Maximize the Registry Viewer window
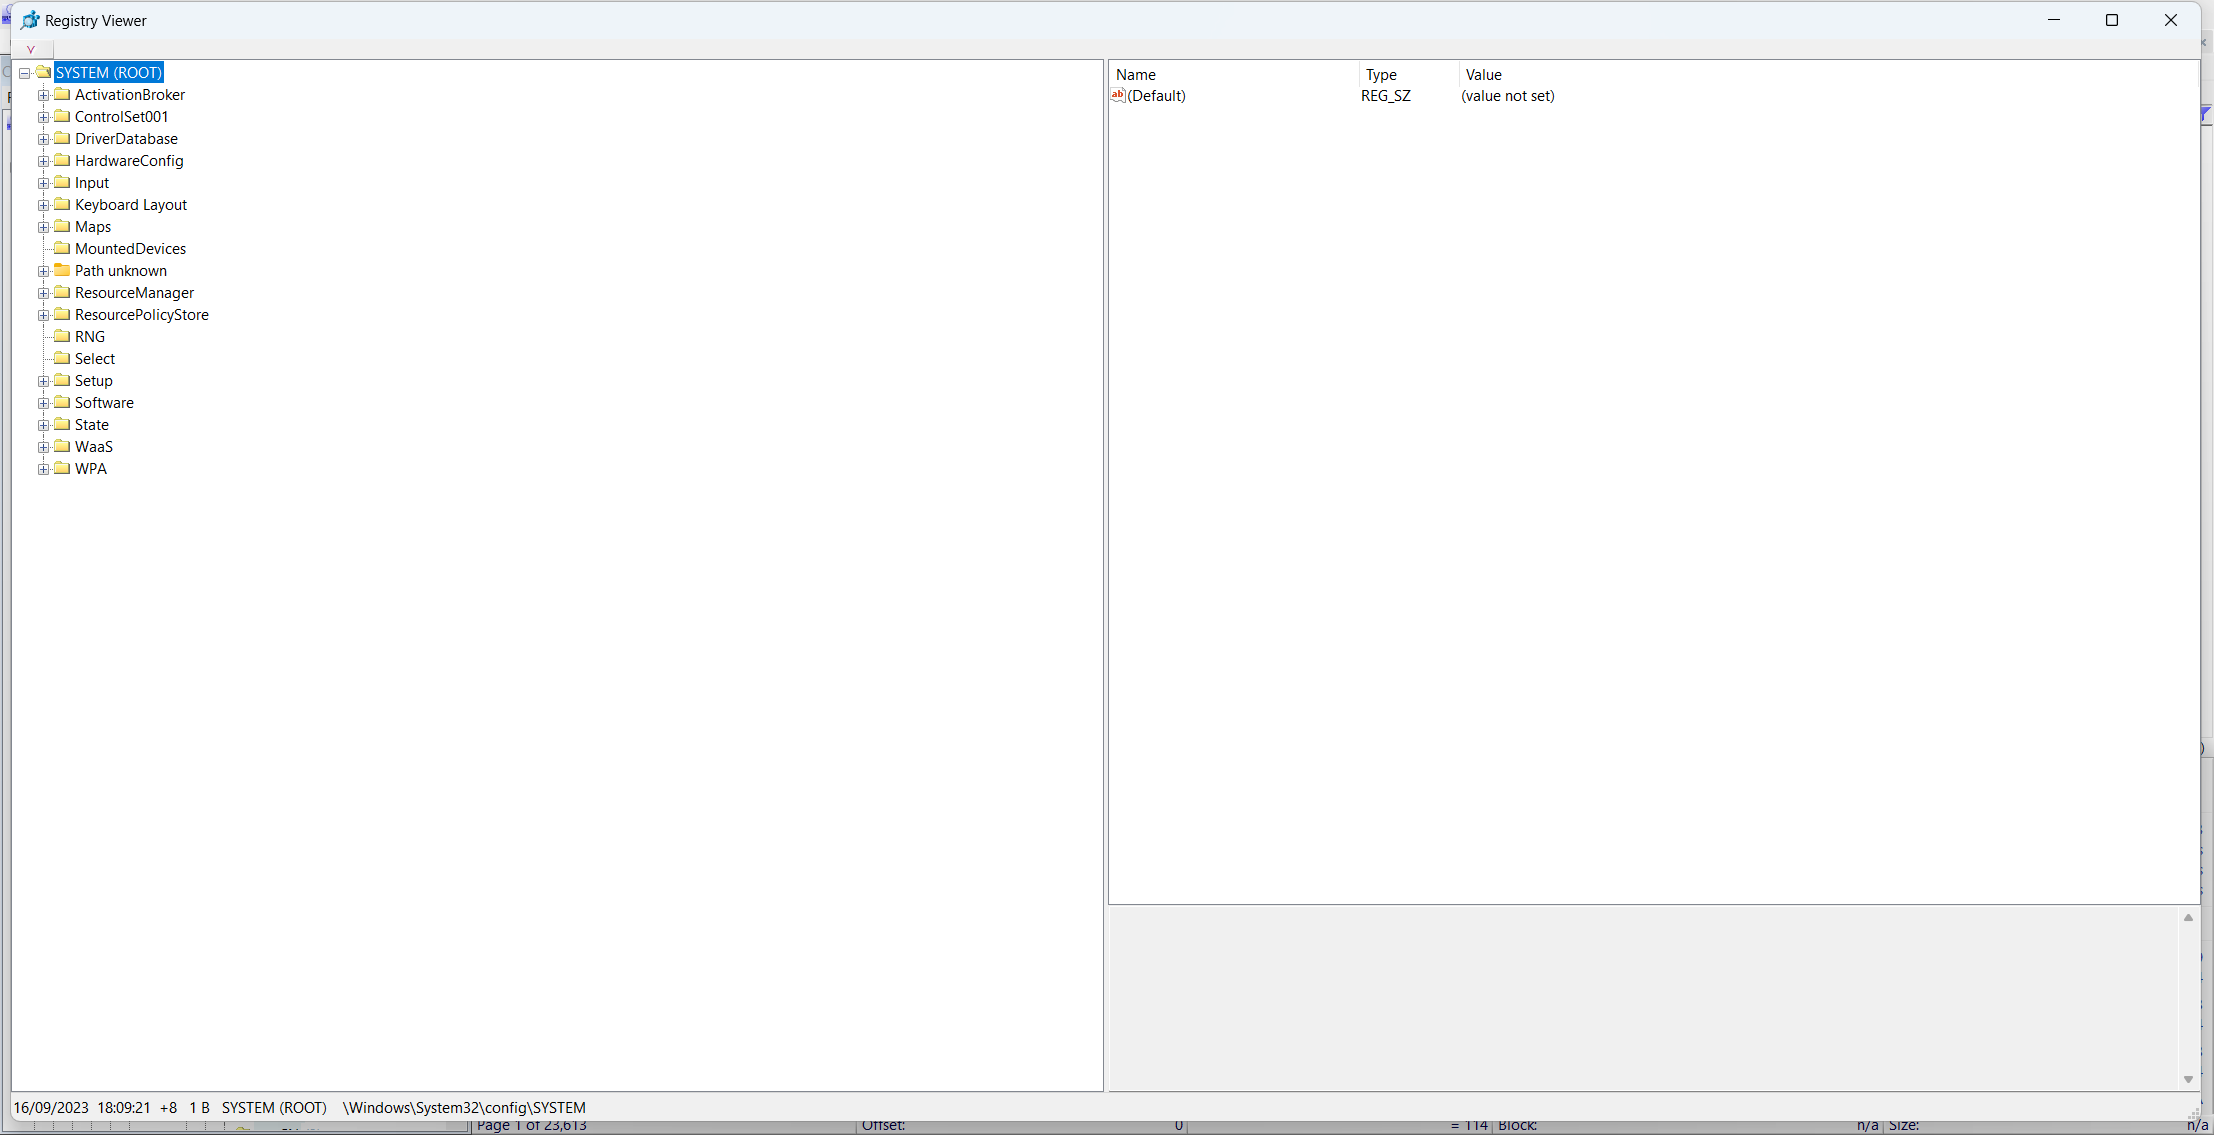 click(x=2112, y=20)
